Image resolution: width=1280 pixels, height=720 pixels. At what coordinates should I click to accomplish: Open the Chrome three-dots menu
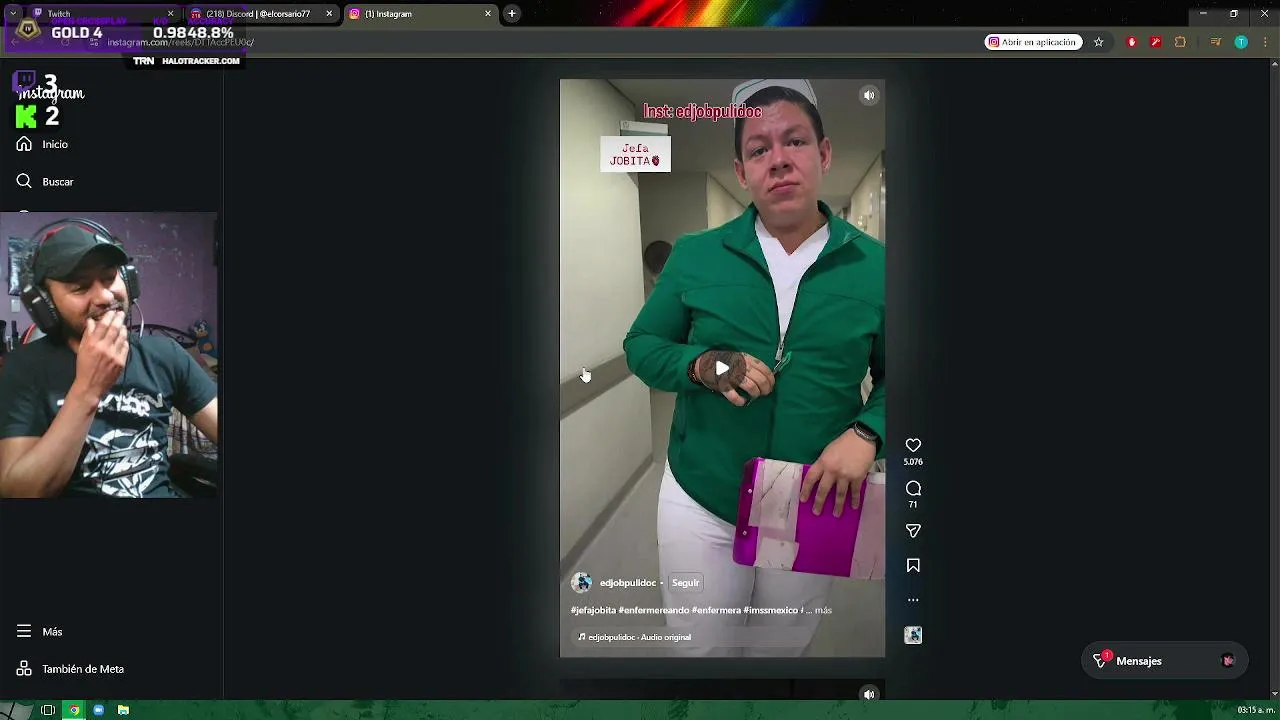[x=1265, y=42]
